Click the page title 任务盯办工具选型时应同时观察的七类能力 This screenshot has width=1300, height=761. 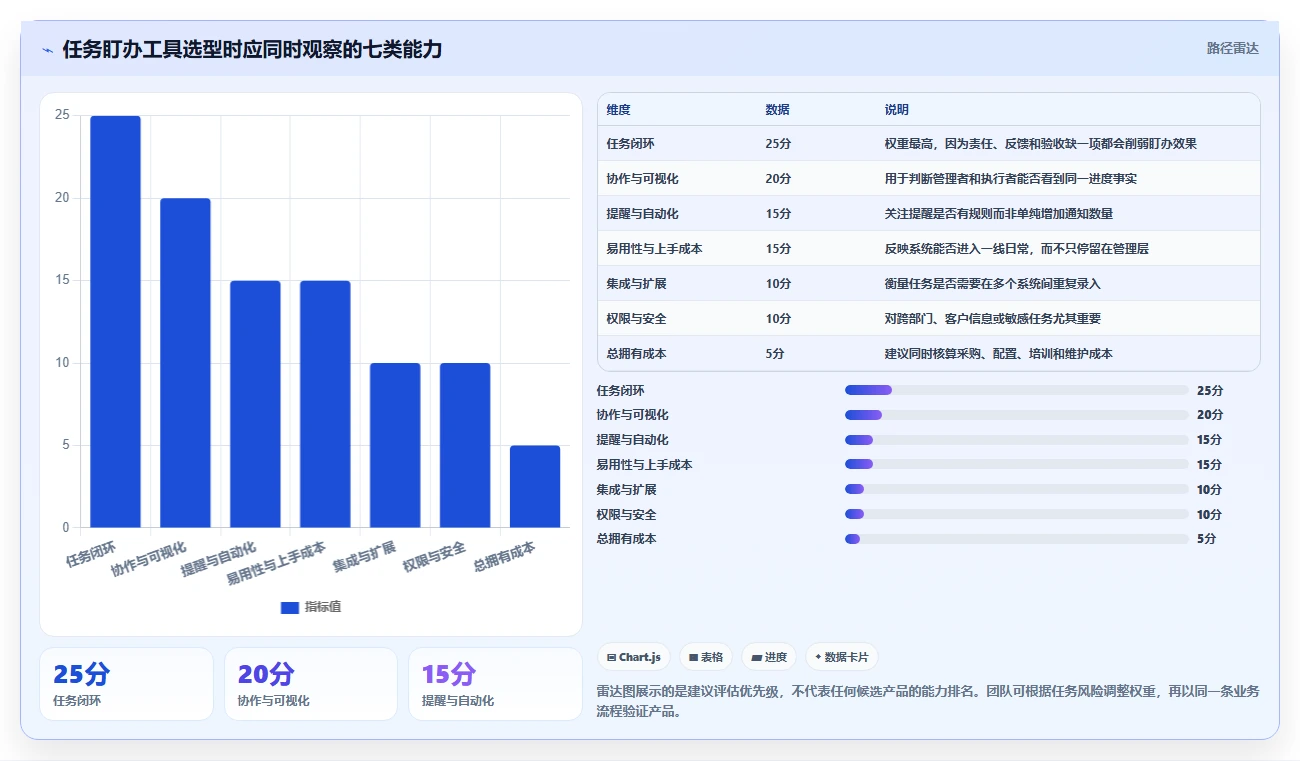click(252, 50)
